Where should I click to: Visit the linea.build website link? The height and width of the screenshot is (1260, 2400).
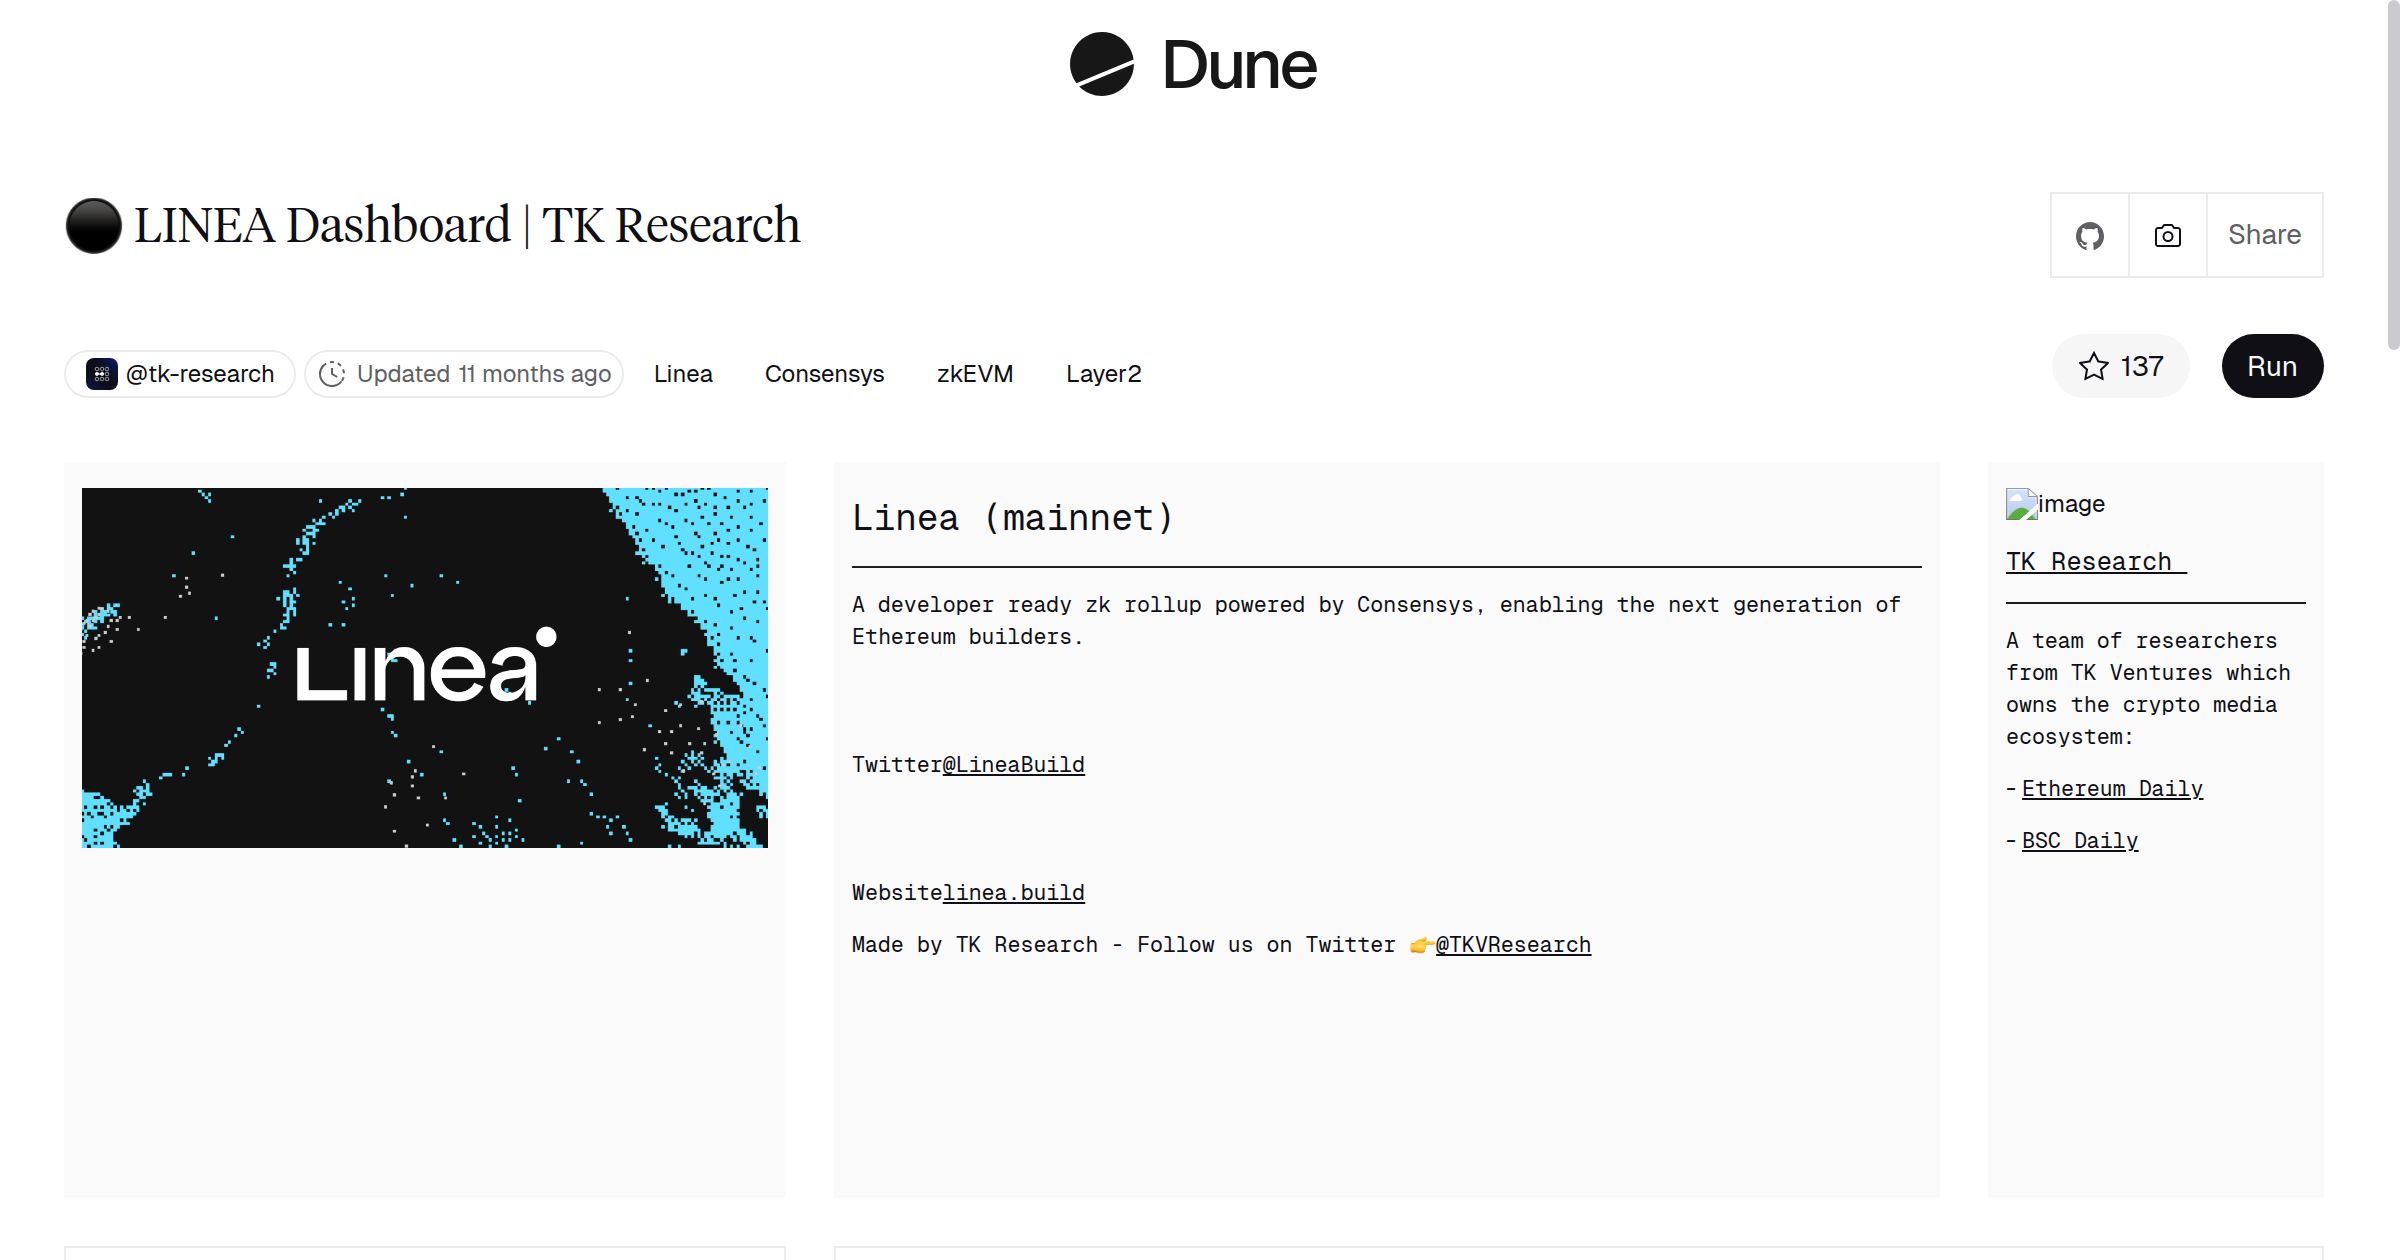tap(1014, 892)
